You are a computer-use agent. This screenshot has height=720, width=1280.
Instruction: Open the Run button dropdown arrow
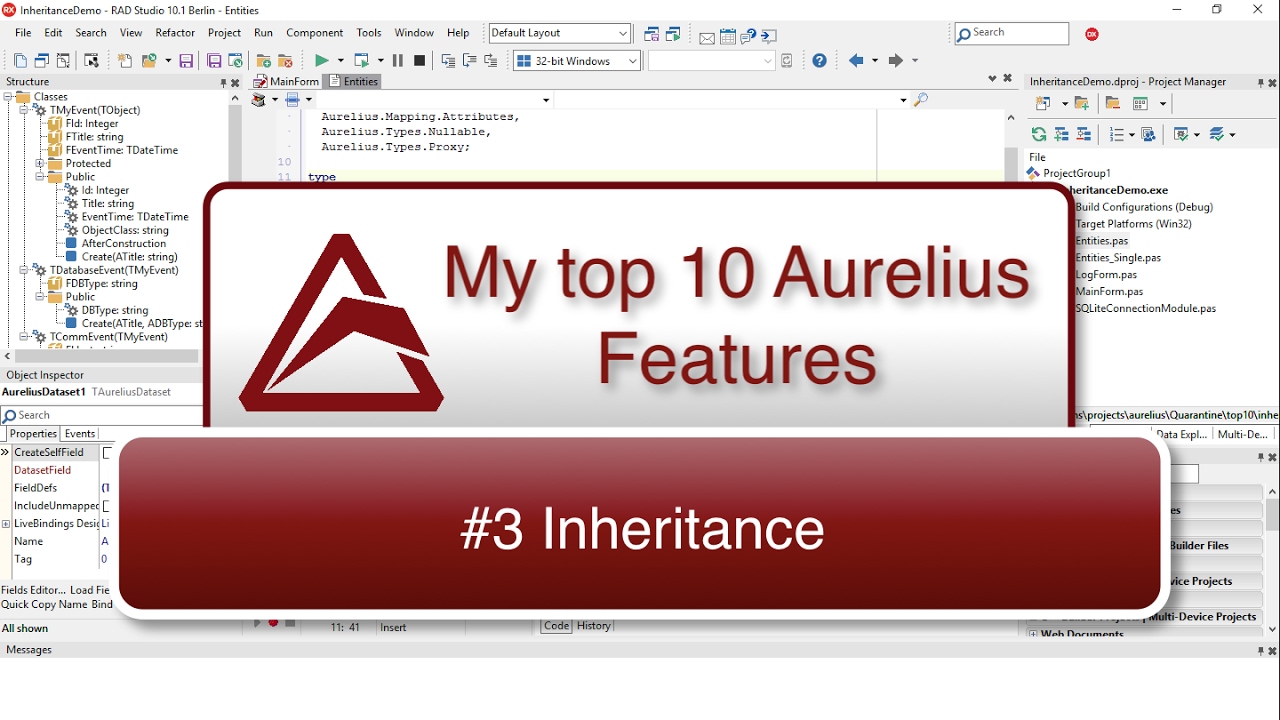pyautogui.click(x=341, y=61)
